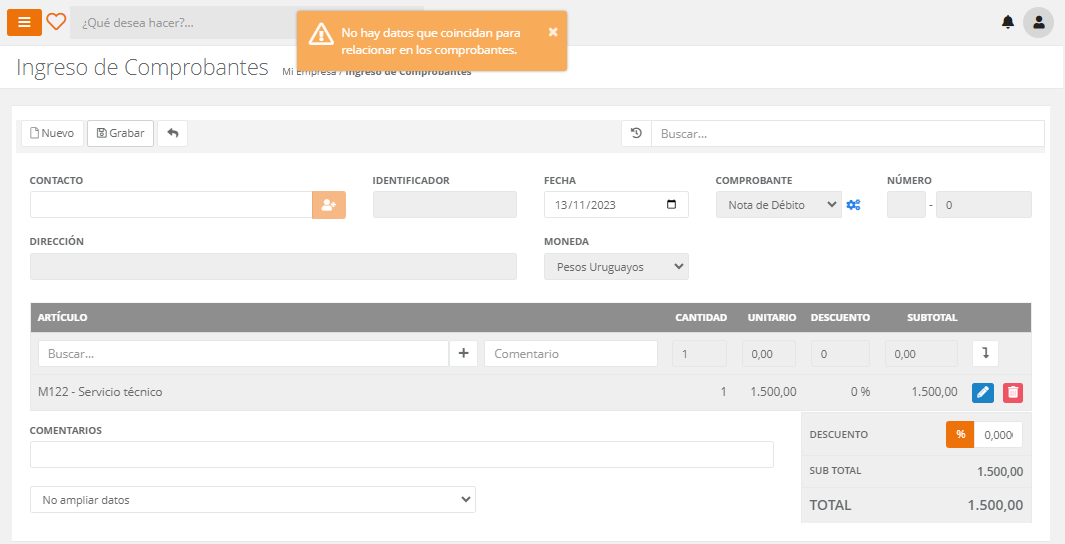1065x544 pixels.
Task: Toggle the percent discount button
Action: (x=960, y=435)
